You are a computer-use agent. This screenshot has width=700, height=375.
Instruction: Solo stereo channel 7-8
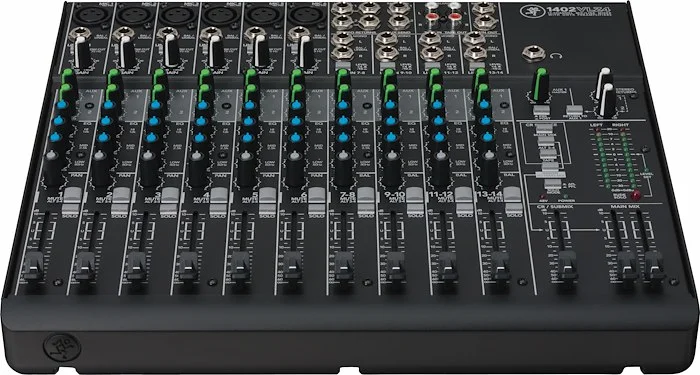(366, 210)
